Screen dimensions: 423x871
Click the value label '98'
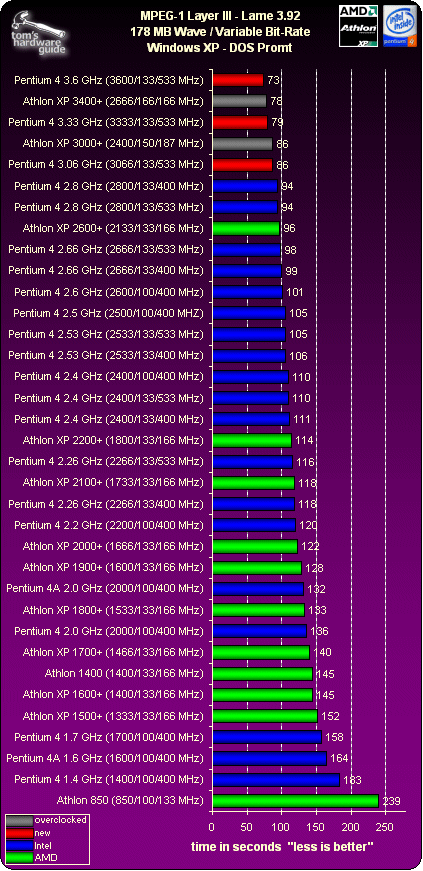[x=290, y=250]
